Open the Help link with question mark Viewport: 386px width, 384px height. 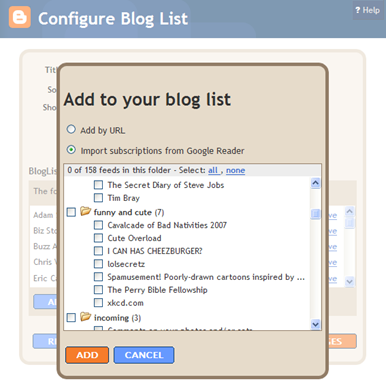click(x=367, y=10)
